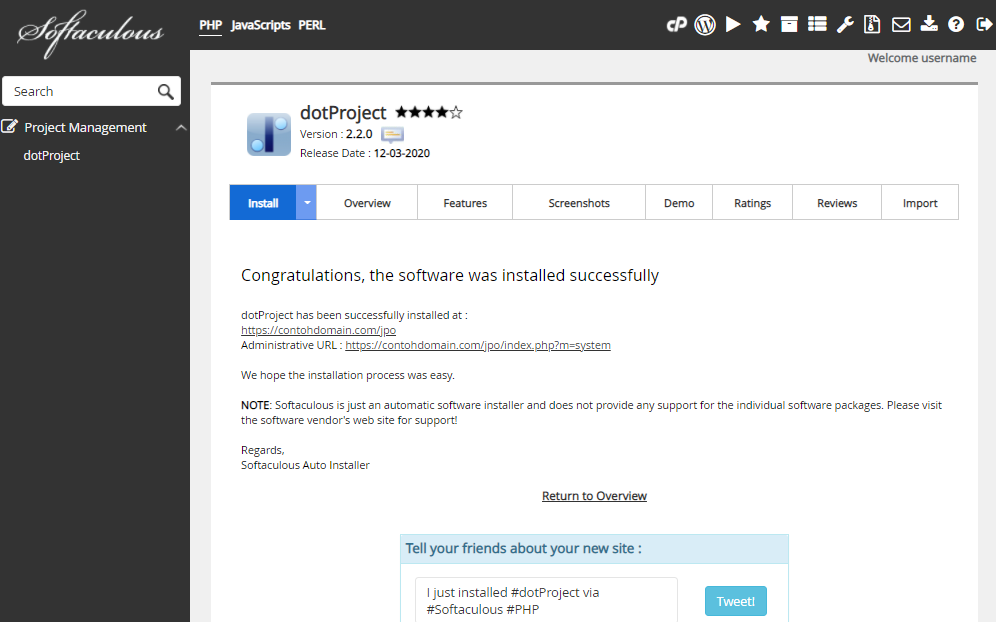Image resolution: width=996 pixels, height=622 pixels.
Task: Open Email settings via envelope icon
Action: [901, 24]
